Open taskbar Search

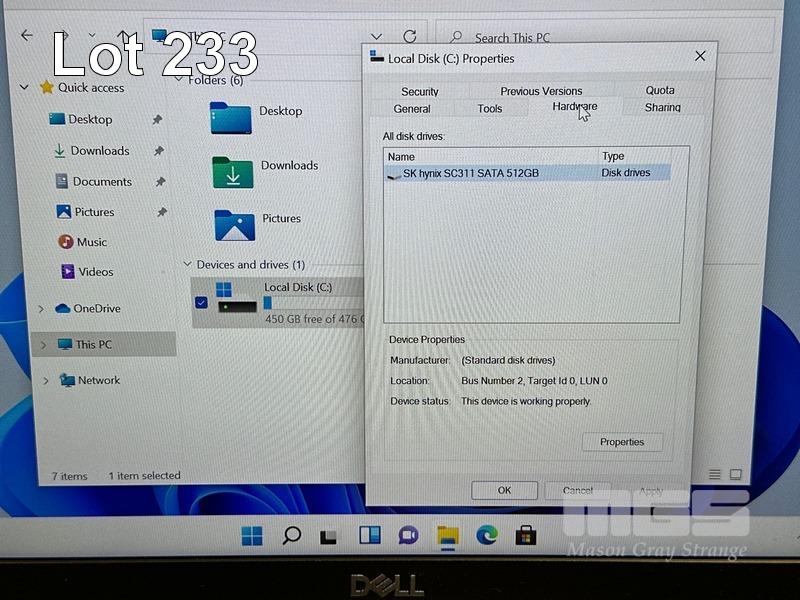coord(291,535)
